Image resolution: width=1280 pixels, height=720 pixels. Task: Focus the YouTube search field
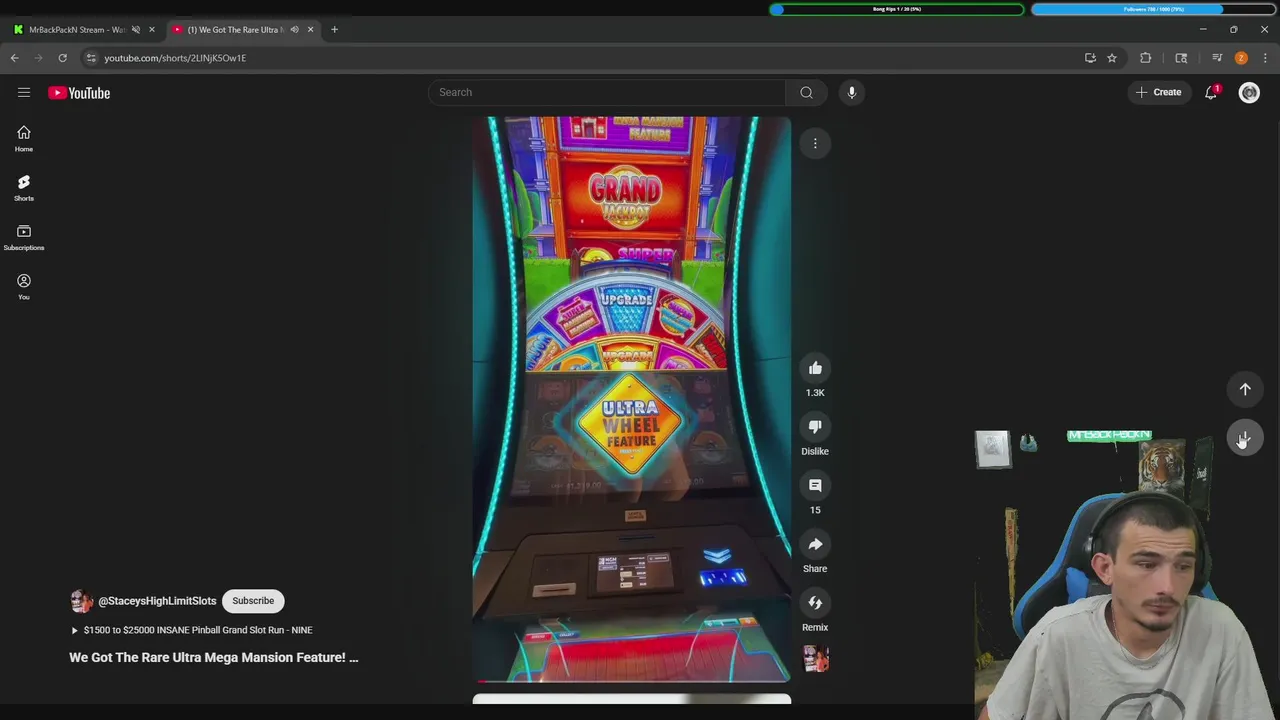point(607,92)
